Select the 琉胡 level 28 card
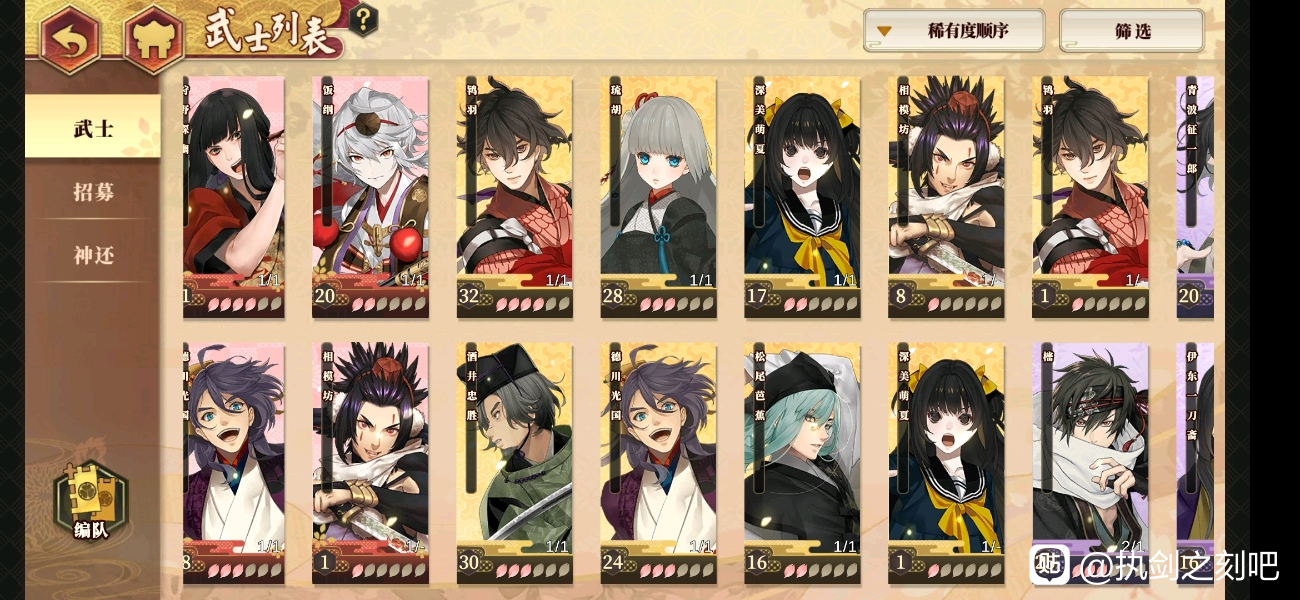1300x600 pixels. [658, 197]
